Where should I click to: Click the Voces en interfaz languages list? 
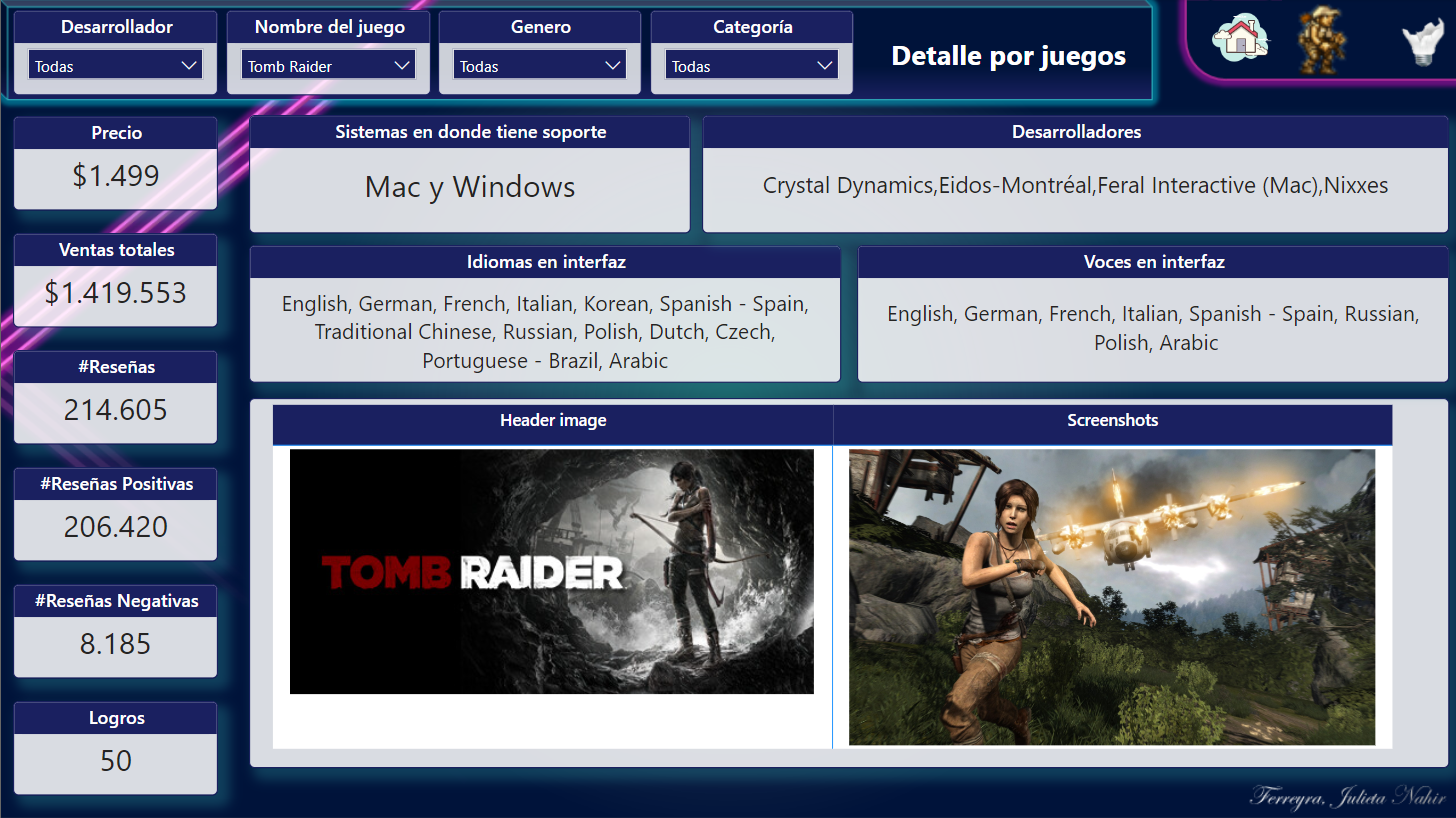1153,328
